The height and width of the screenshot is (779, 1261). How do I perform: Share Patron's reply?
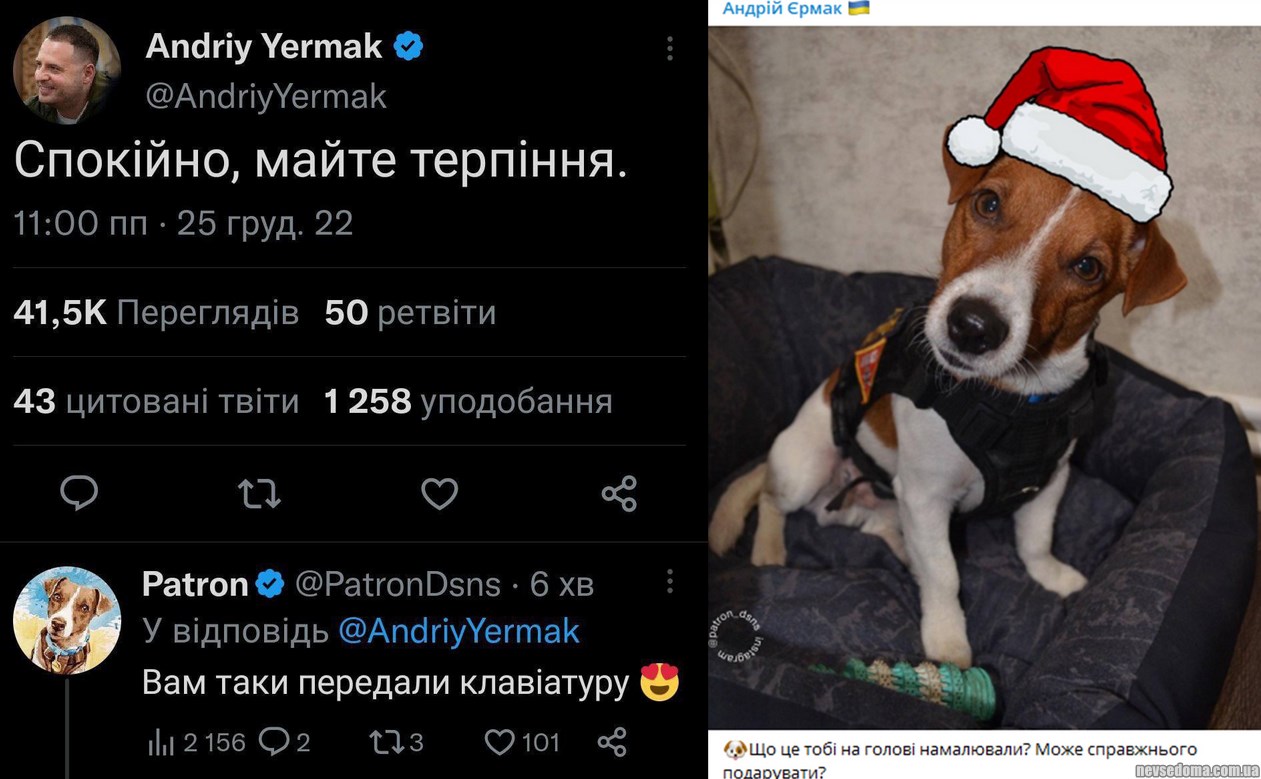click(x=611, y=742)
